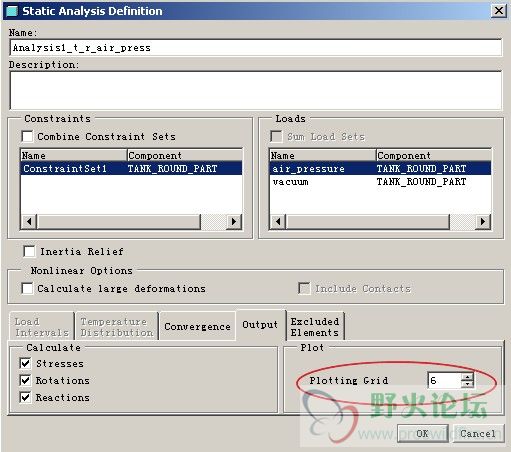Click the Cancel button

(478, 433)
